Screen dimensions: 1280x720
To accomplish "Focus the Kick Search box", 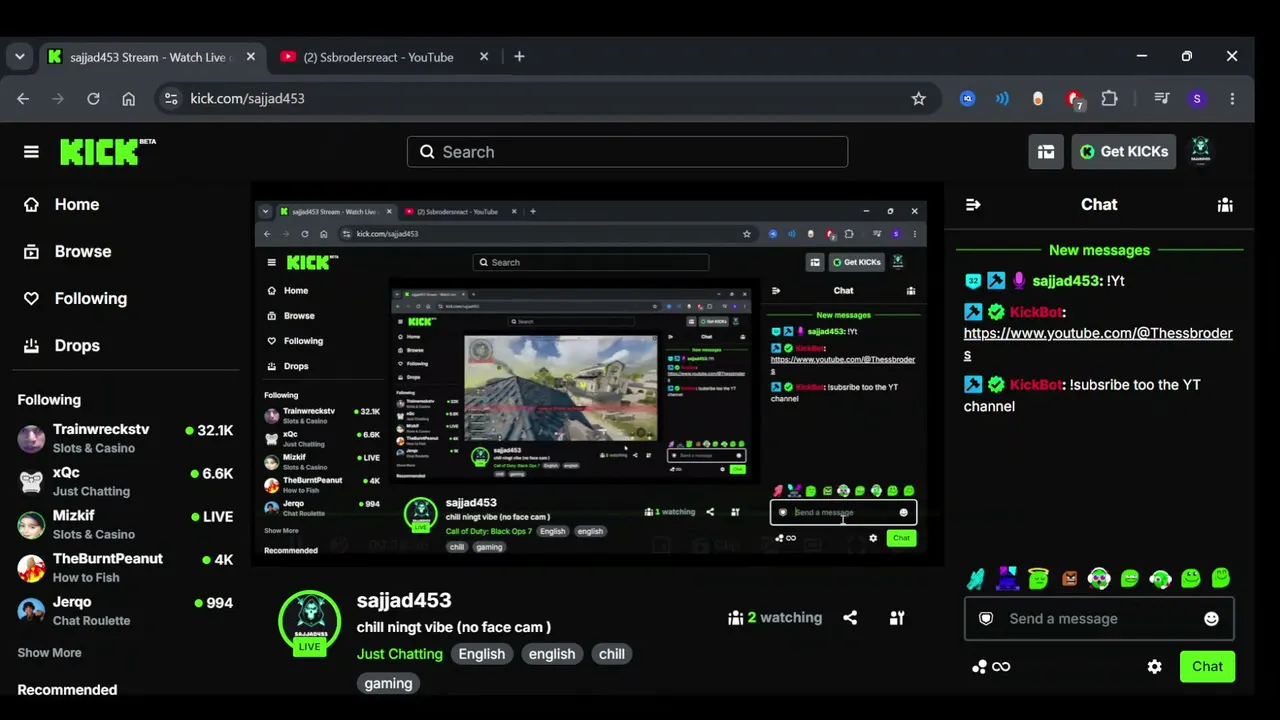I will [x=627, y=152].
